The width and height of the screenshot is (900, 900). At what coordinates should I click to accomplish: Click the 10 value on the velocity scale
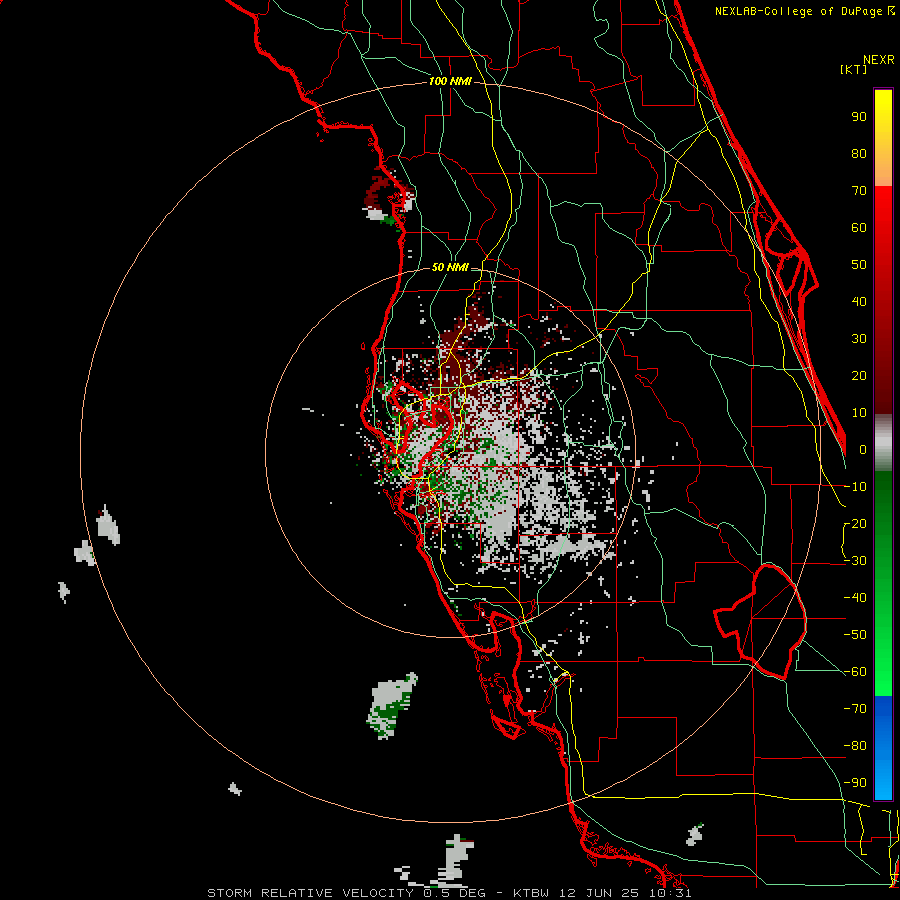tap(859, 413)
